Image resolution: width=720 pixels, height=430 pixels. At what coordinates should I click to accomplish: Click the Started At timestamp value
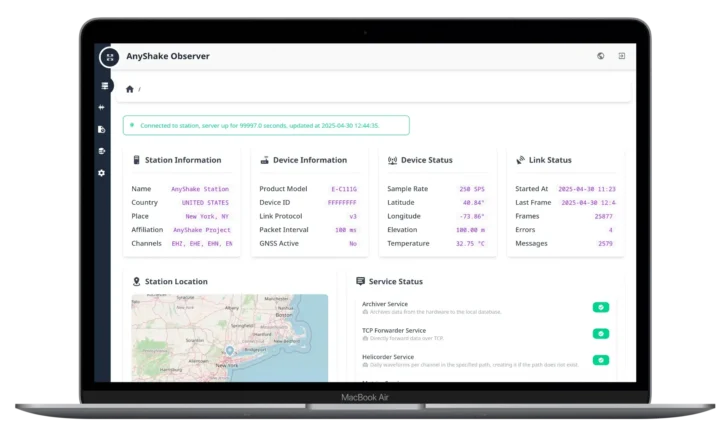pyautogui.click(x=587, y=189)
